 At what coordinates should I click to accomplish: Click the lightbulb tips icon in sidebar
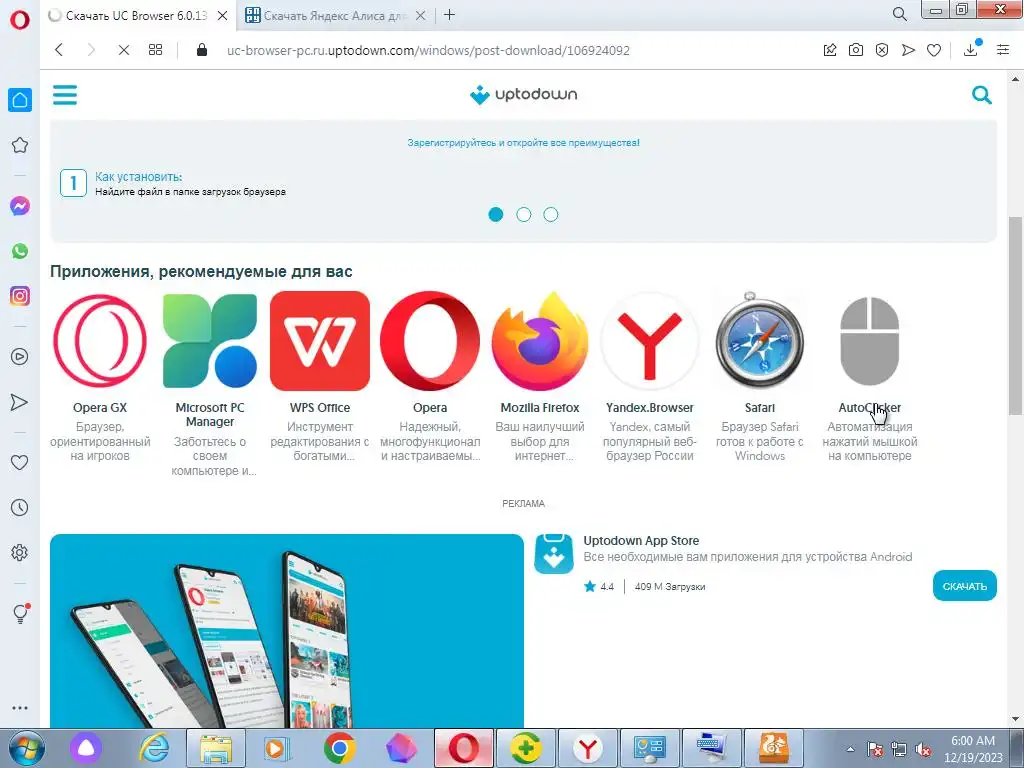tap(20, 613)
